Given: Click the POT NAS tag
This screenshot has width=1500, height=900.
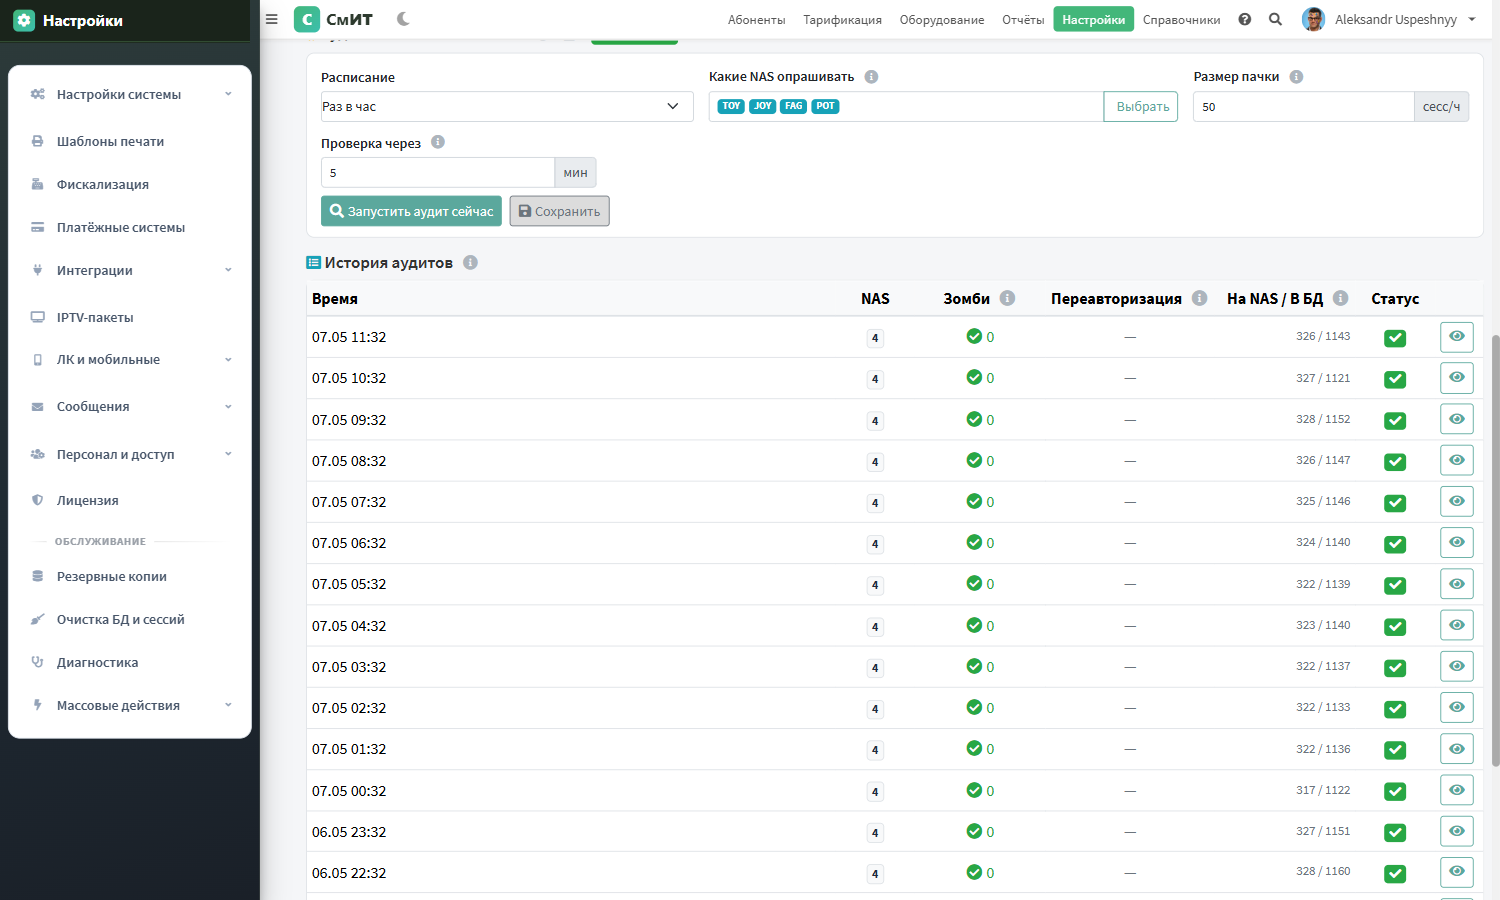Looking at the screenshot, I should 825,106.
